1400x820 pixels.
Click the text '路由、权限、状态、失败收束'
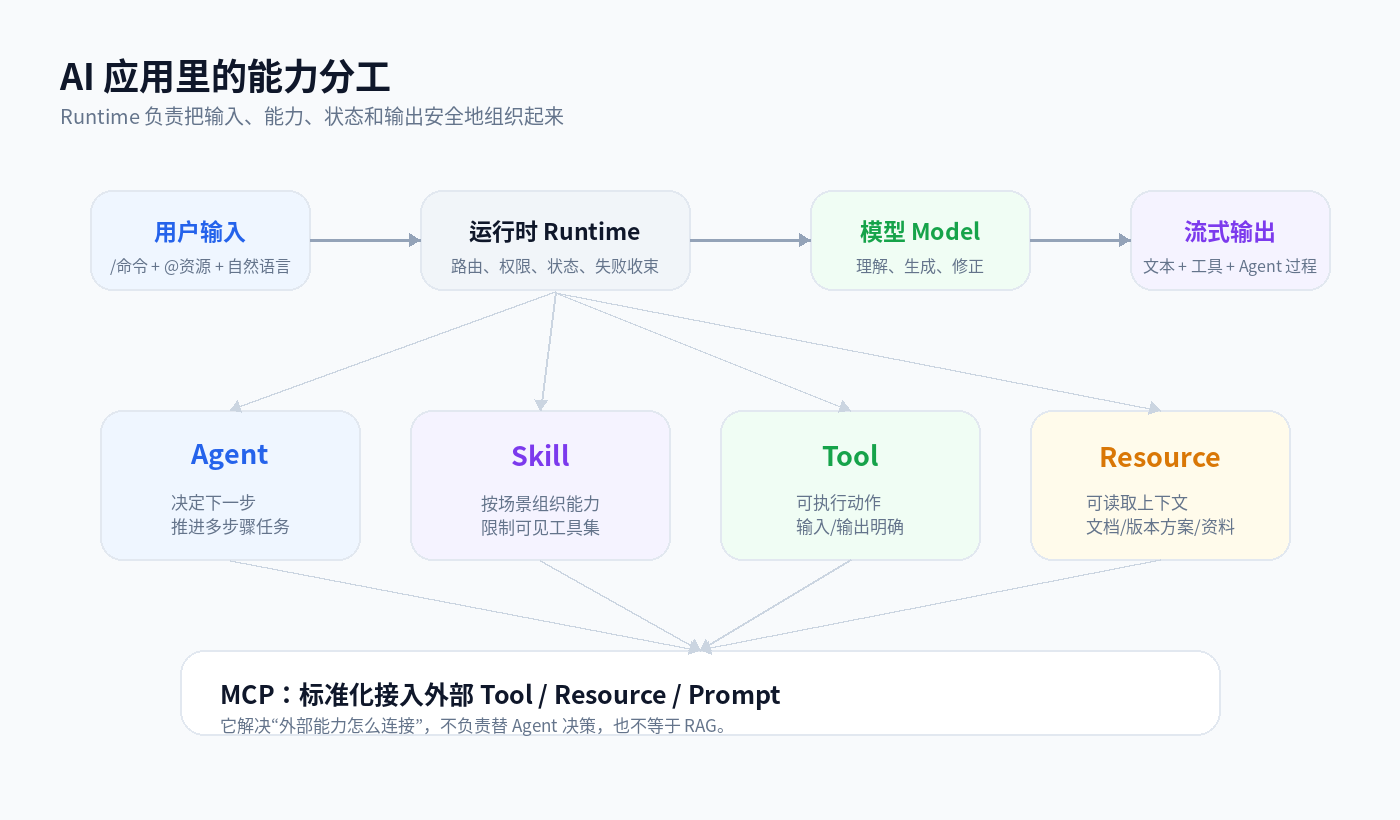(555, 266)
